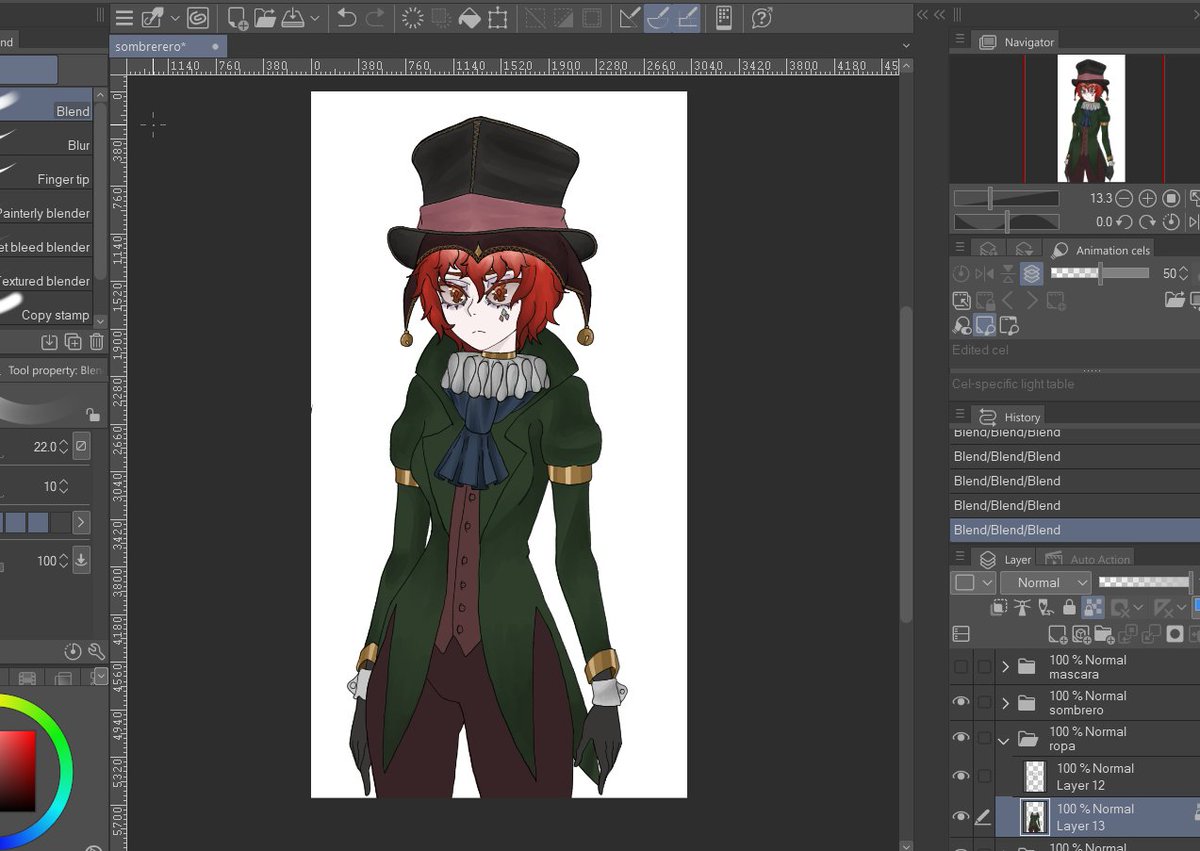Toggle Lock Layer padlock icon
The image size is (1200, 851).
(1070, 607)
